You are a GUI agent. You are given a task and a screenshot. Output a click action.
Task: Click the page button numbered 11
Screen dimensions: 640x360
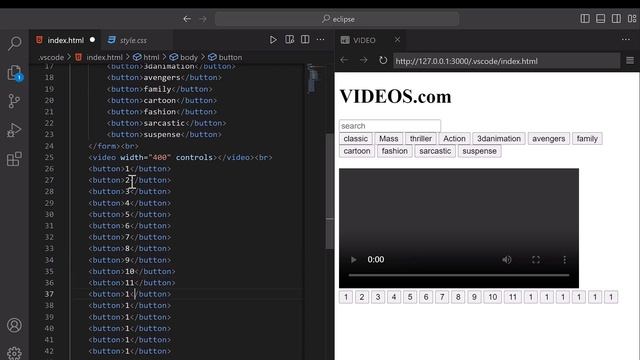pyautogui.click(x=513, y=297)
